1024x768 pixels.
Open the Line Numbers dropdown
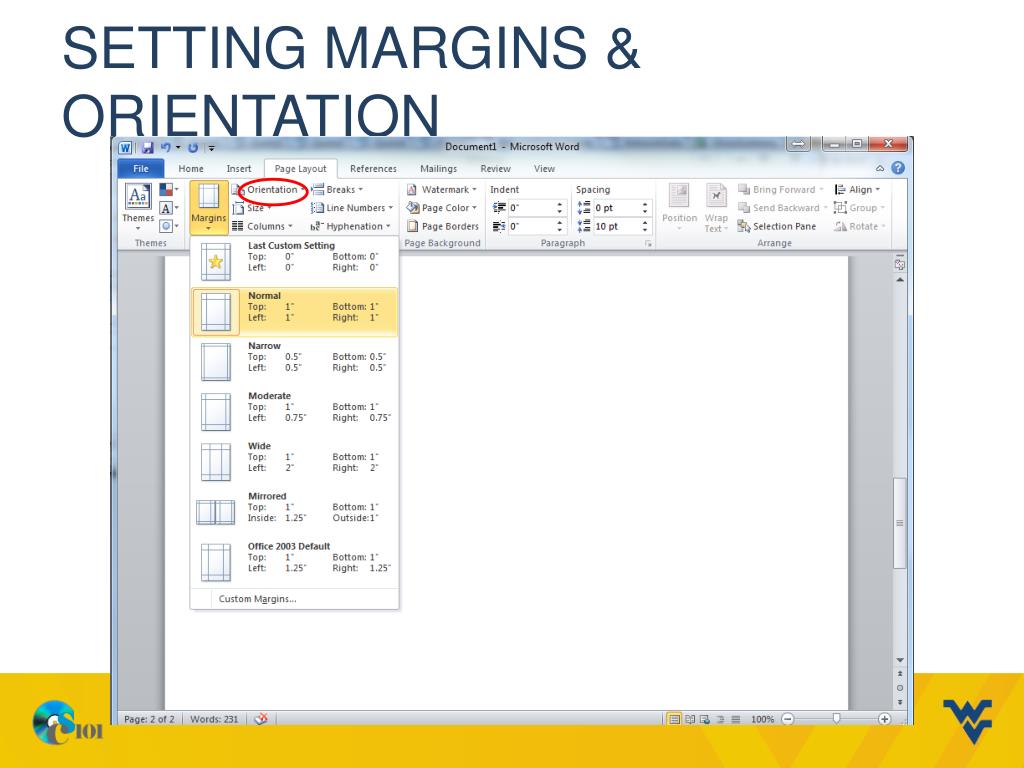coord(352,208)
